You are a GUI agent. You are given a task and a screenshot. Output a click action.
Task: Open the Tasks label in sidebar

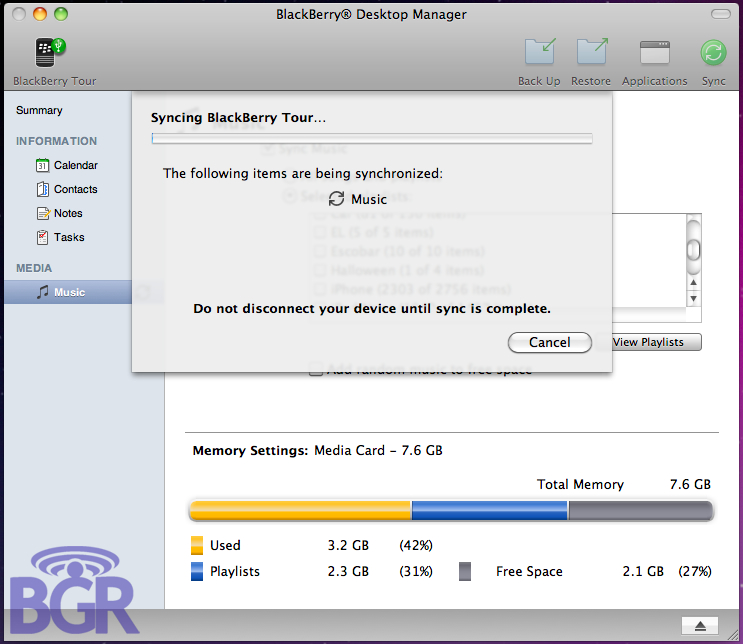(x=69, y=237)
